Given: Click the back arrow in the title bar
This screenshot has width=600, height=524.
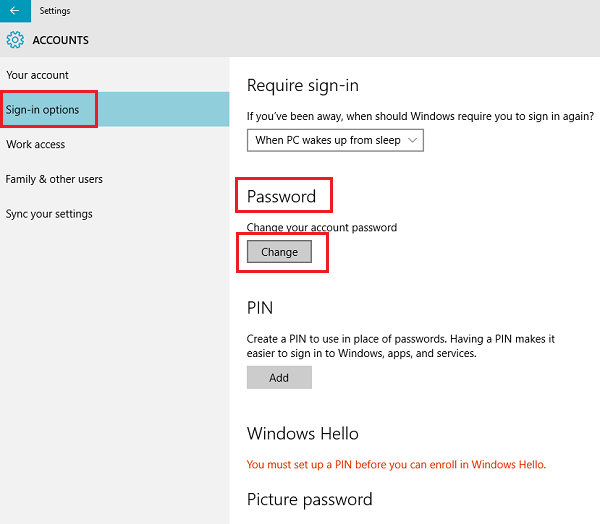Looking at the screenshot, I should click(14, 10).
